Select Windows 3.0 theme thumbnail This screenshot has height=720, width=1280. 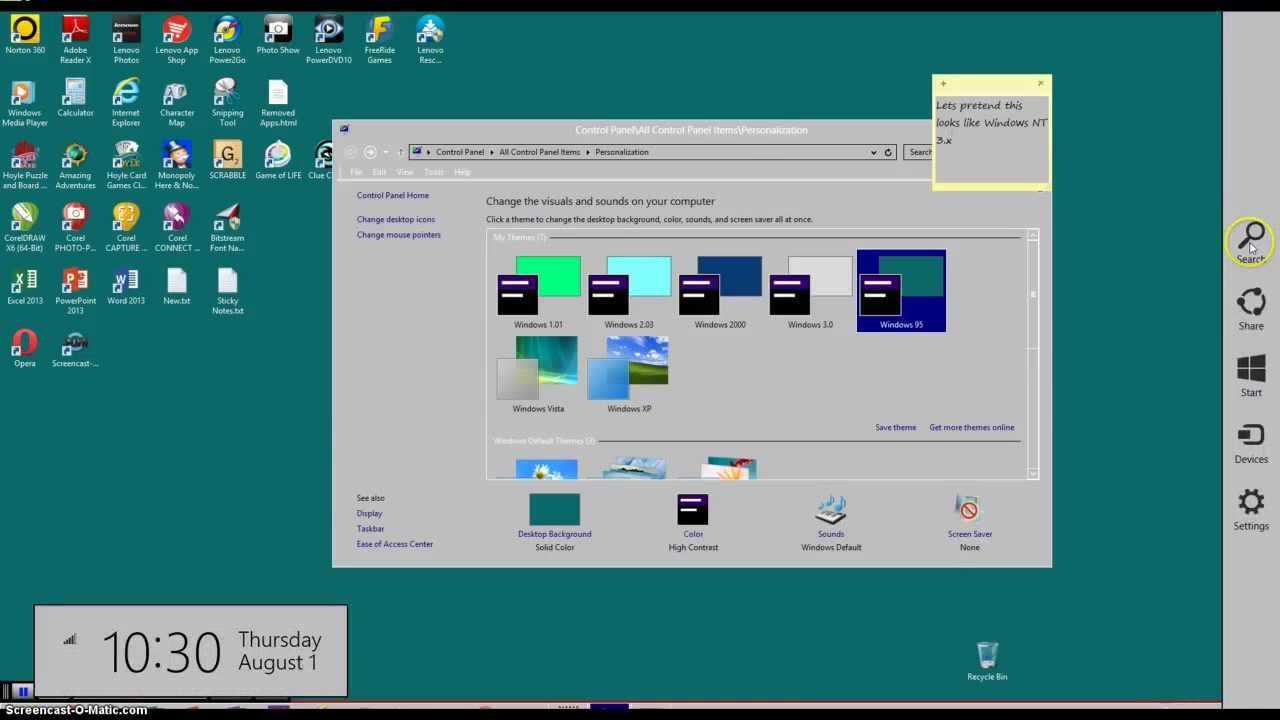click(x=810, y=292)
